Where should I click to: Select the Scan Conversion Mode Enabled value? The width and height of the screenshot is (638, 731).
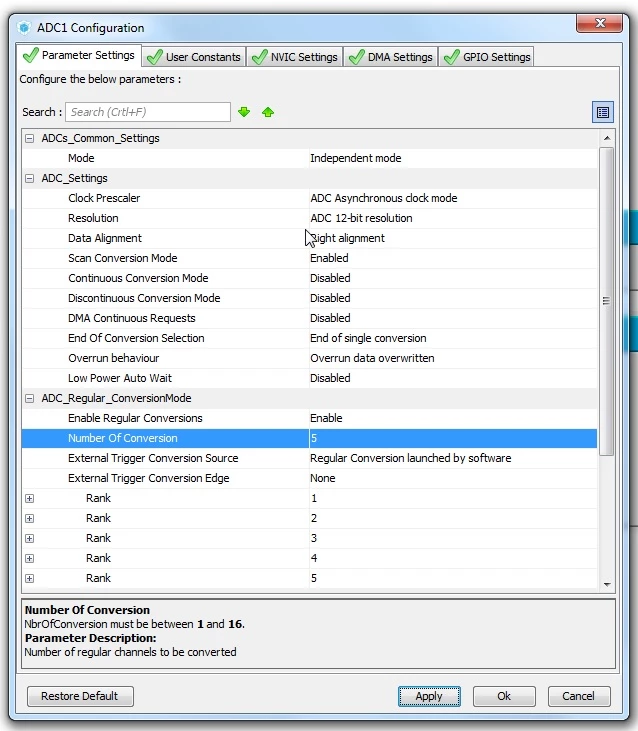tap(329, 258)
